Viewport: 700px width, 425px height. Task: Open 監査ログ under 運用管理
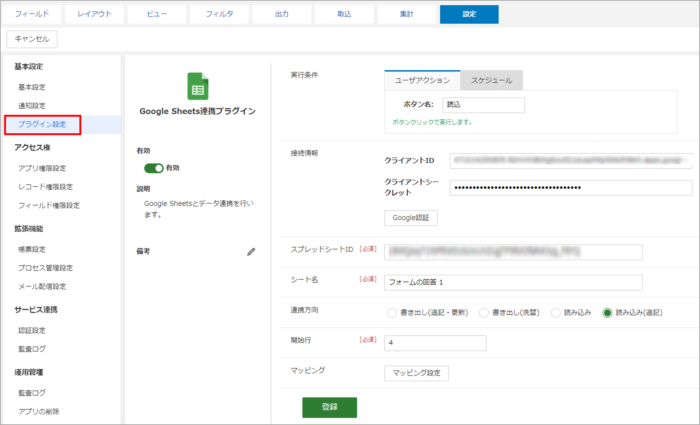pyautogui.click(x=32, y=393)
